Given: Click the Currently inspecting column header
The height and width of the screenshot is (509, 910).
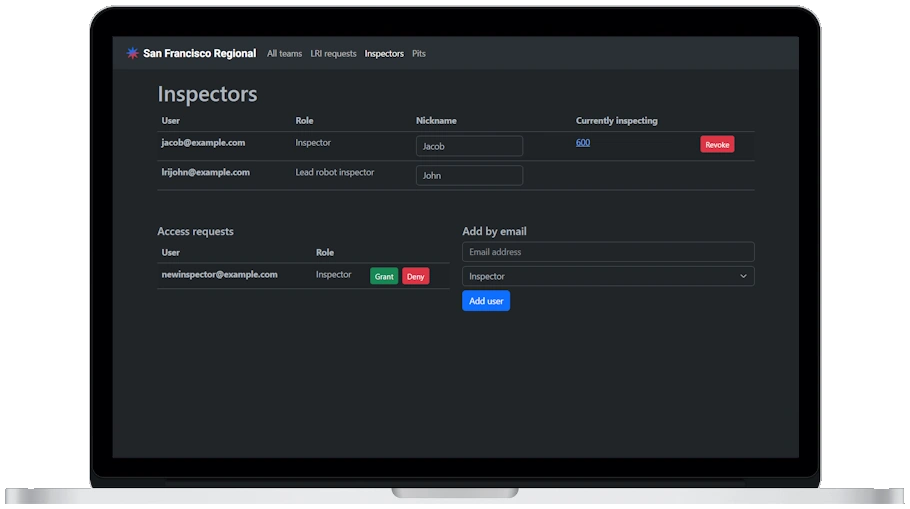Looking at the screenshot, I should pyautogui.click(x=616, y=121).
